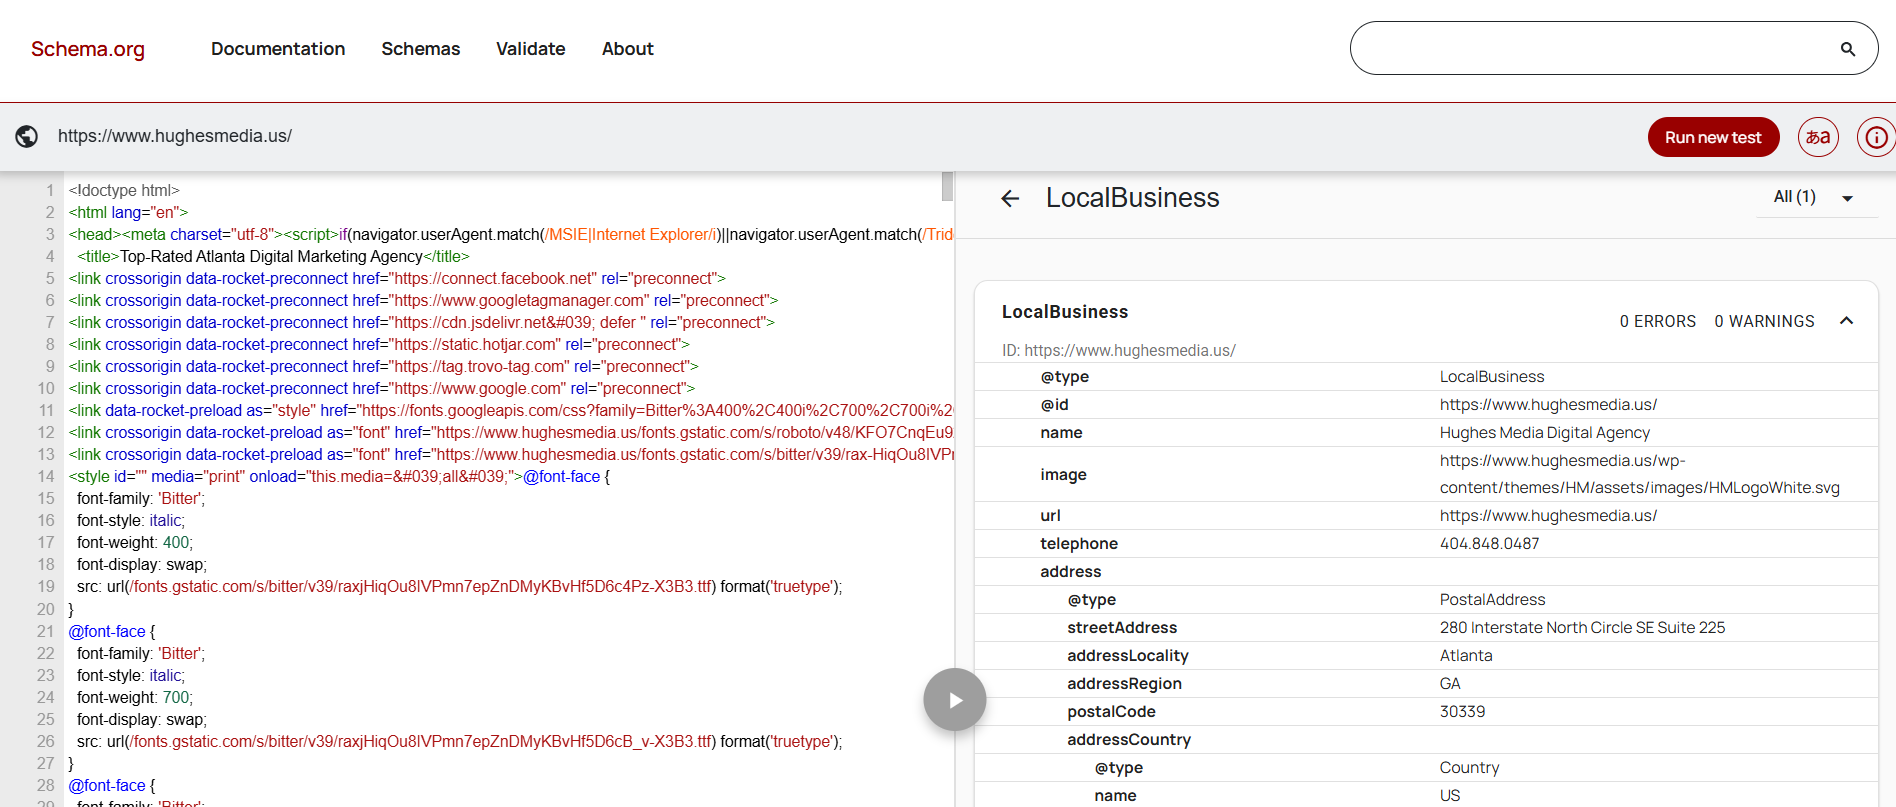Open the language selector icon

pos(1818,137)
